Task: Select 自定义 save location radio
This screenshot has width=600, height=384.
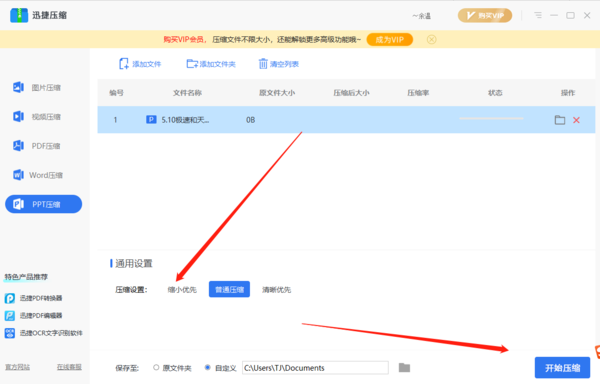Action: coord(207,368)
